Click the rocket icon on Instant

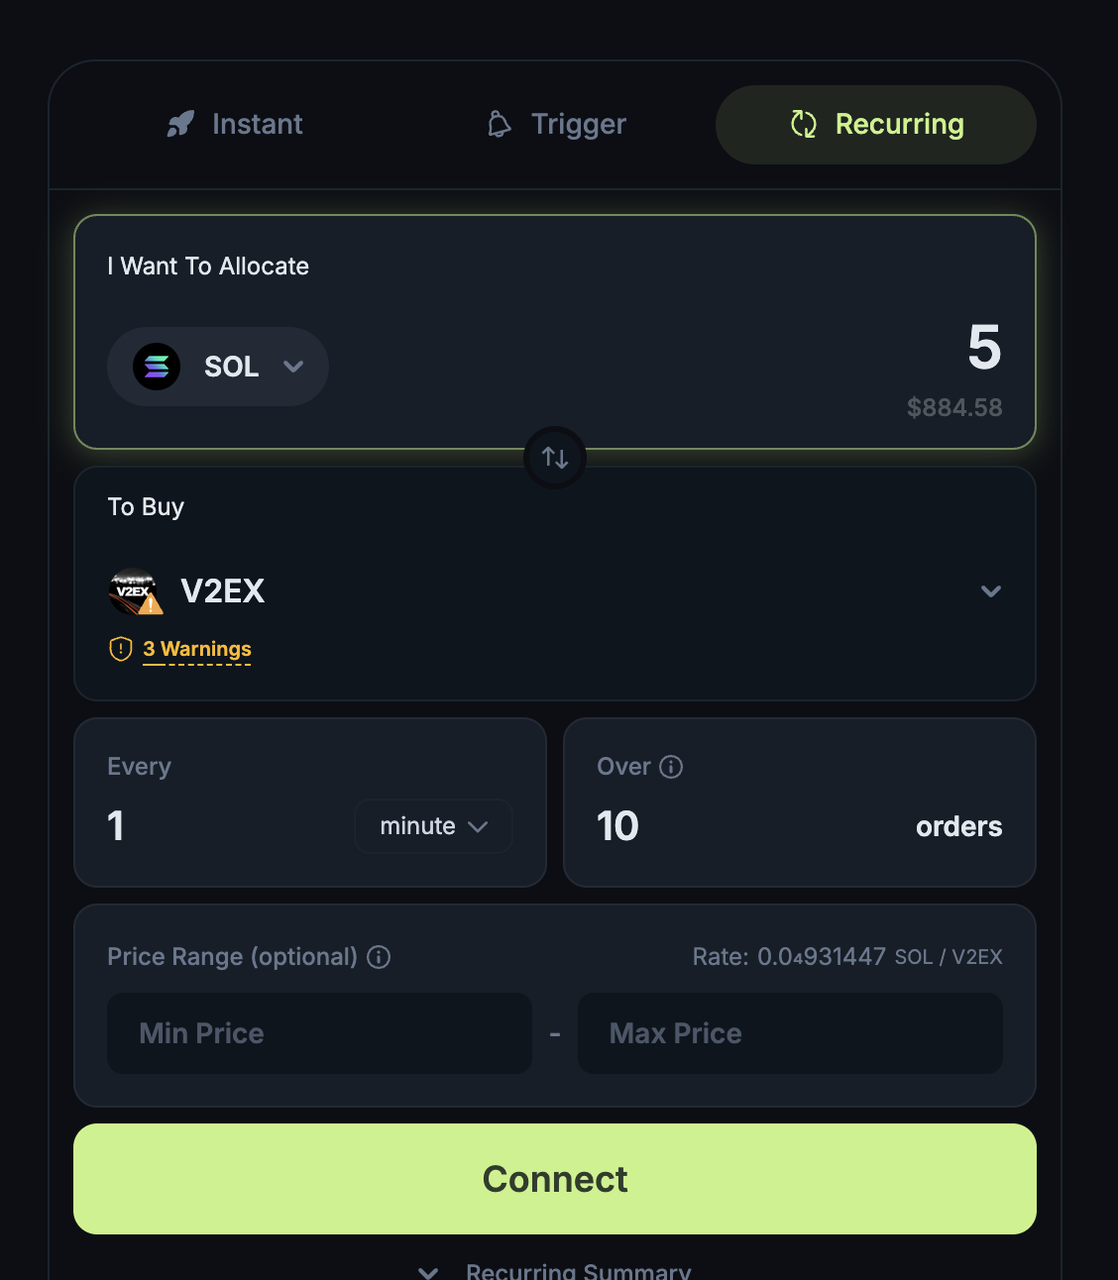181,124
